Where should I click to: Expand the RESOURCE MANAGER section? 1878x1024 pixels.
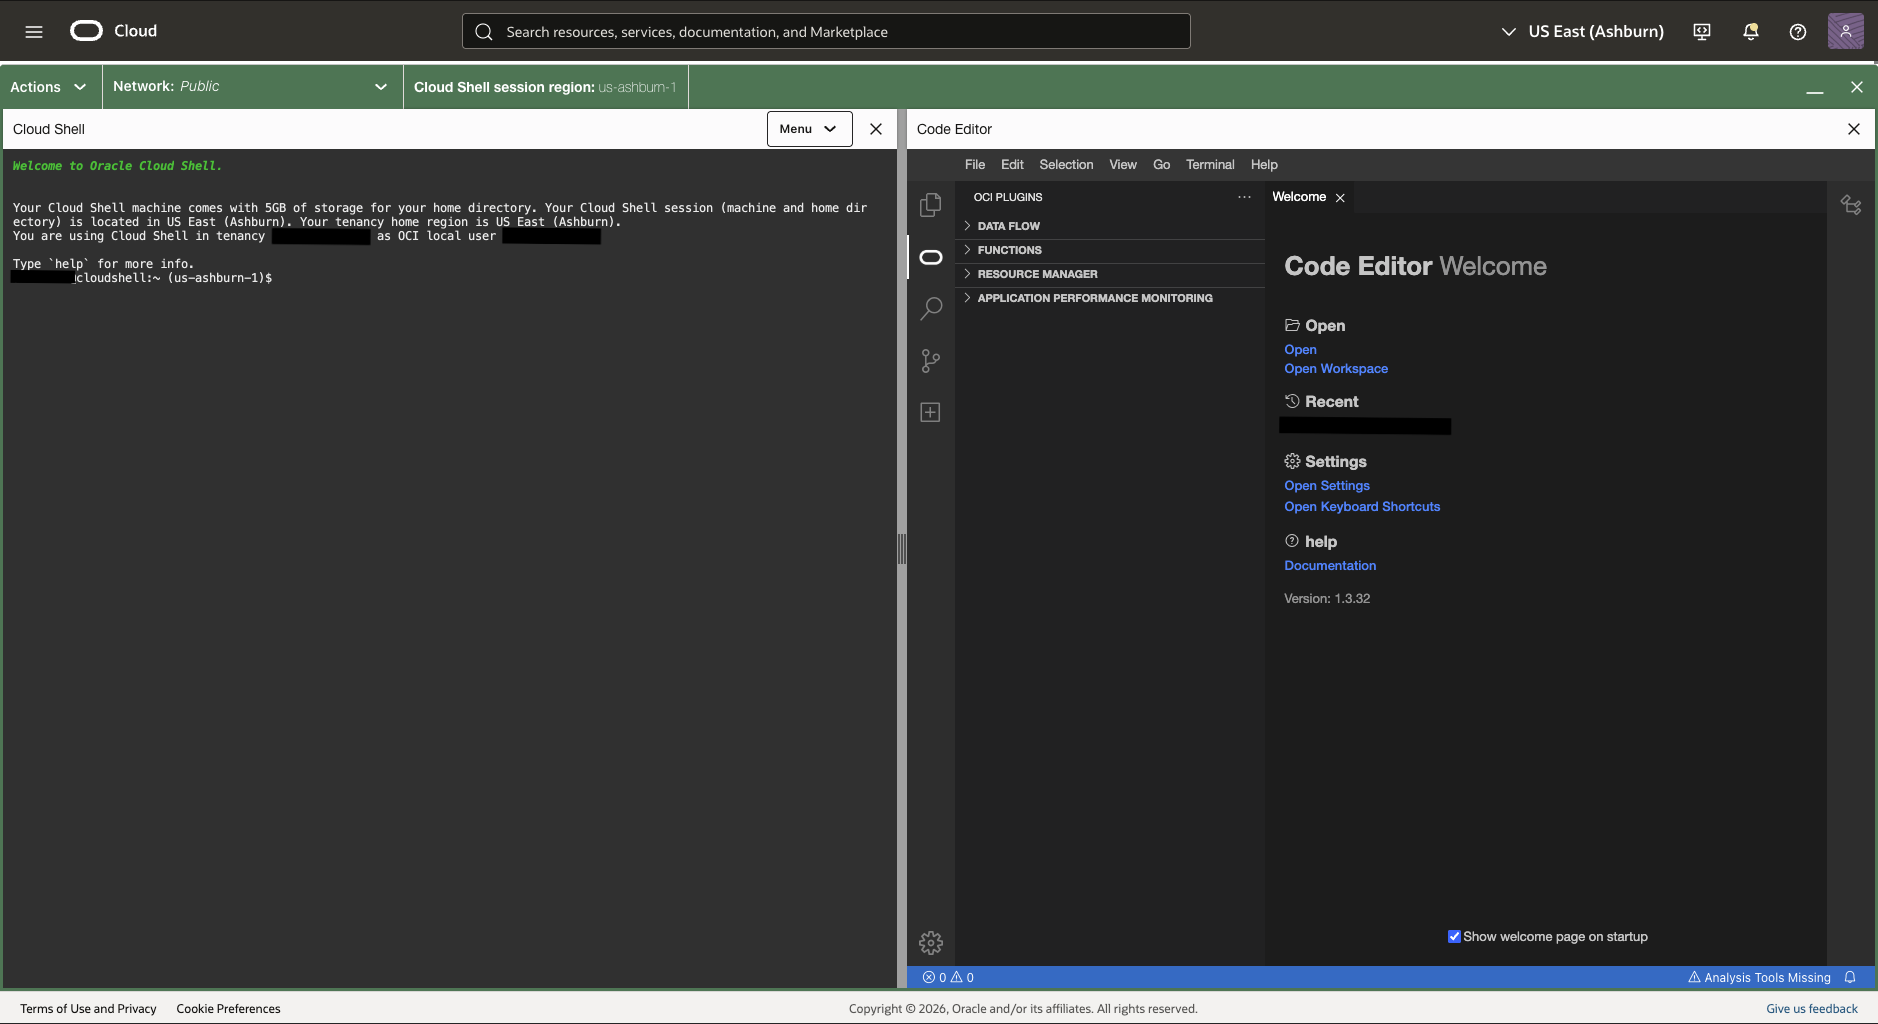1110,274
